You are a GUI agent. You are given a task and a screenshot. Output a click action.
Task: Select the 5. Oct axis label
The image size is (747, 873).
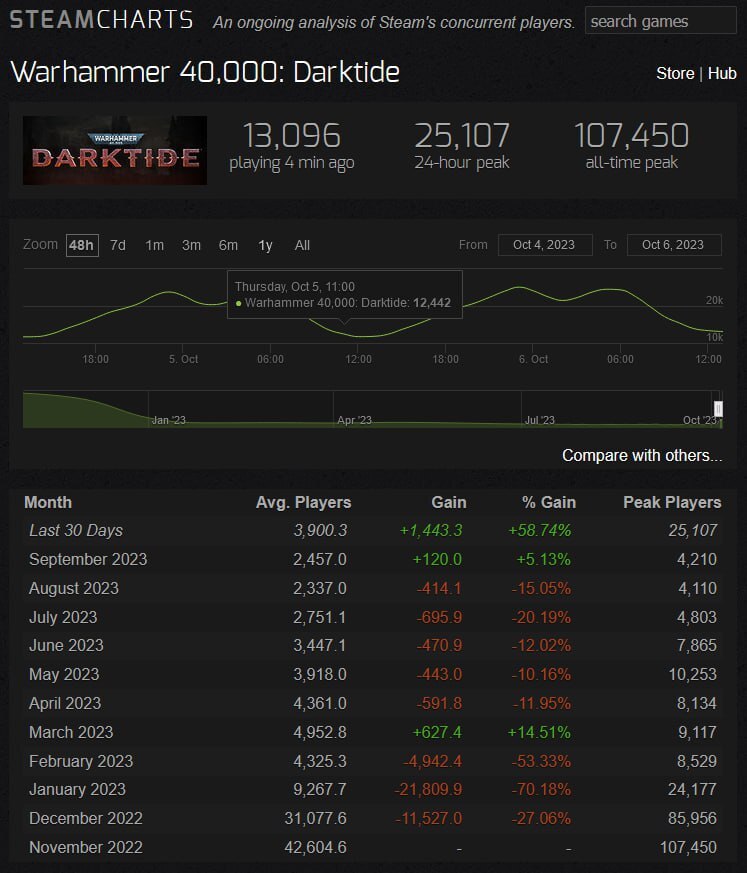(x=183, y=359)
